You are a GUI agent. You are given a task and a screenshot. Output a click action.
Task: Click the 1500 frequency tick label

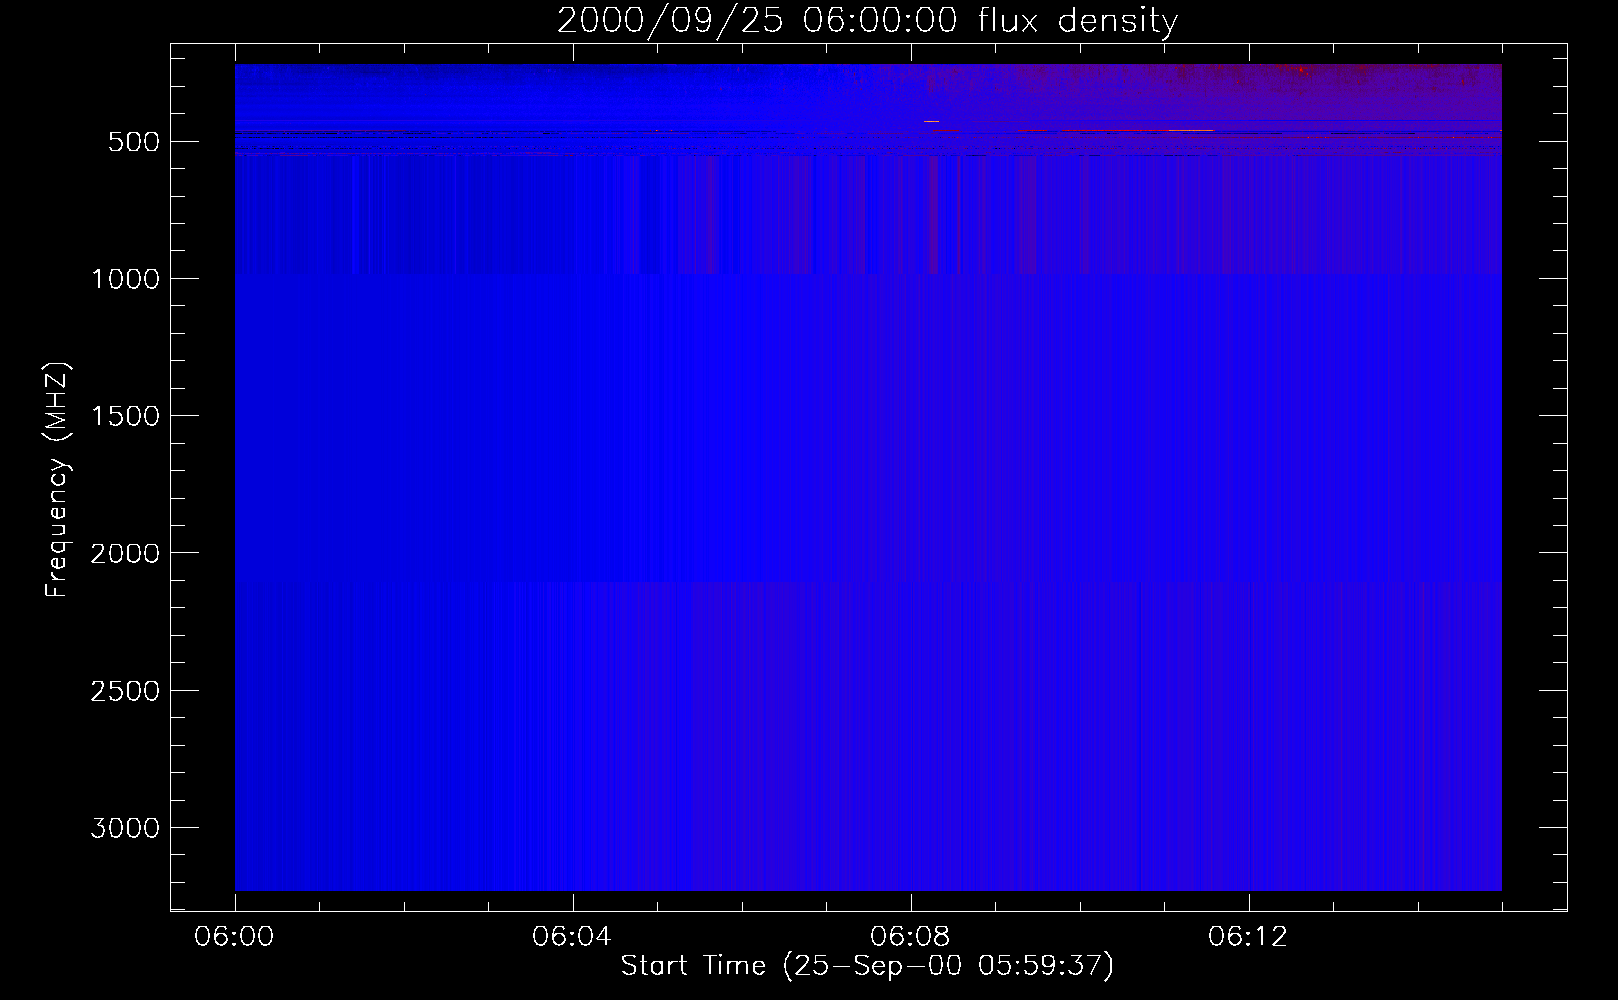(x=125, y=416)
